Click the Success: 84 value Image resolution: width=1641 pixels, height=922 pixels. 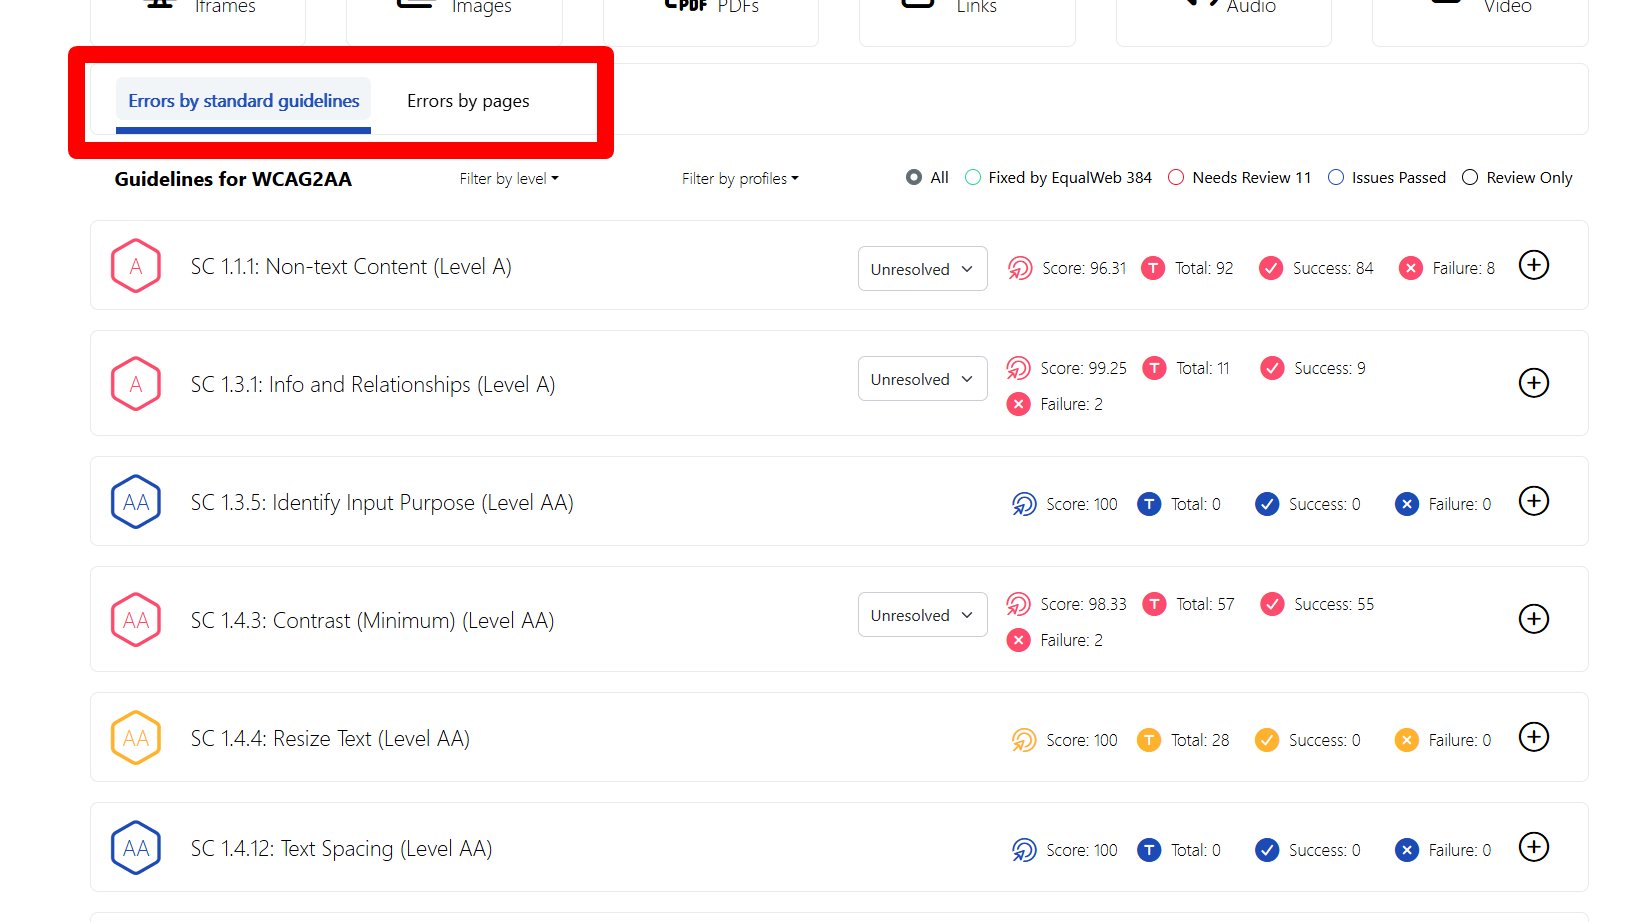tap(1333, 268)
